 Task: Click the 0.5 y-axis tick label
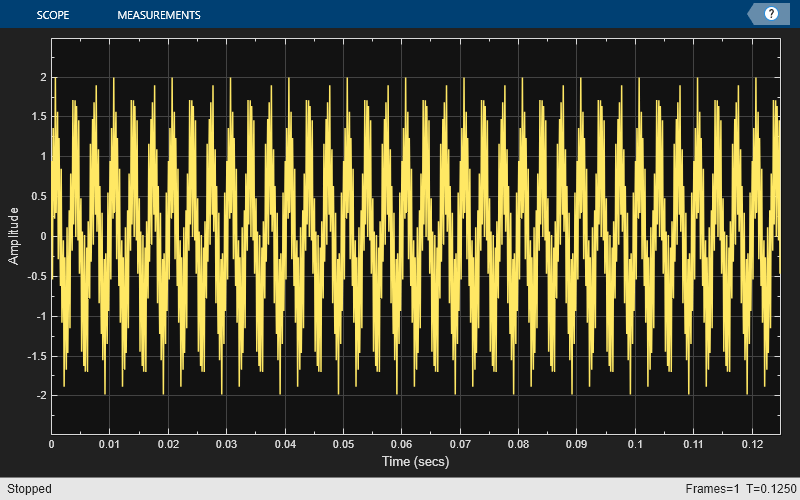(38, 197)
